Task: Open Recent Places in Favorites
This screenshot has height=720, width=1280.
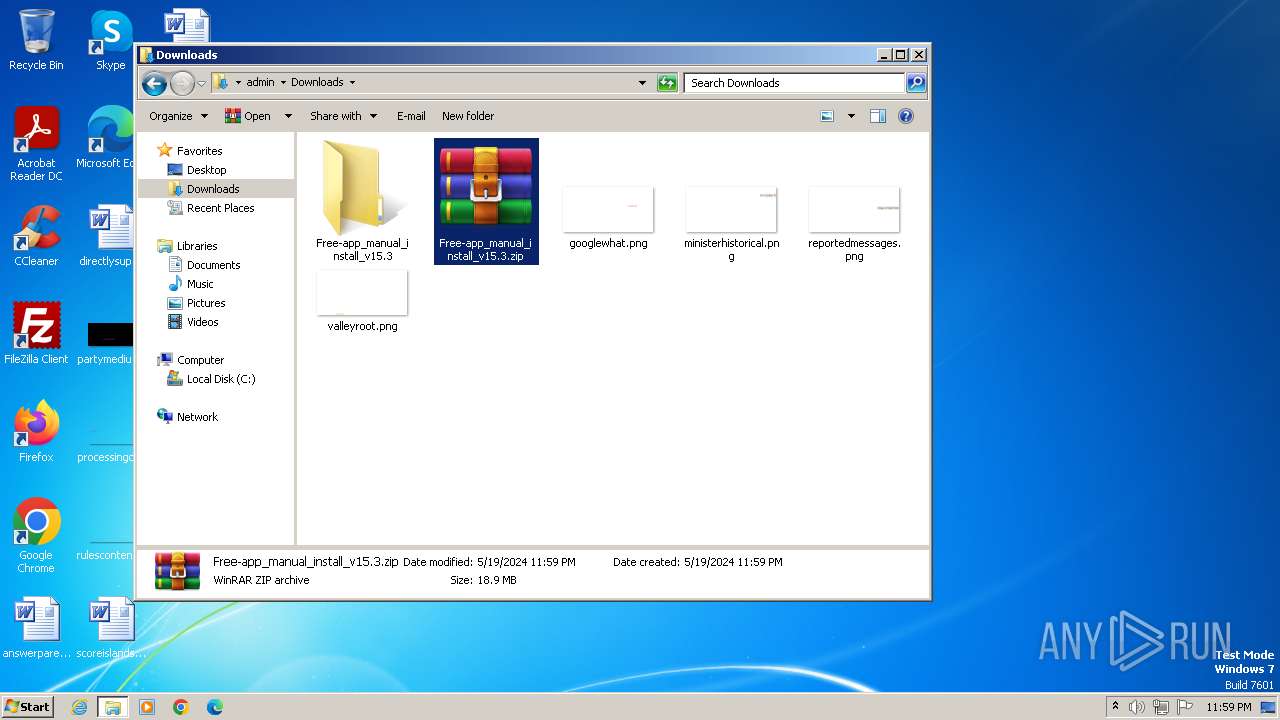Action: [220, 208]
